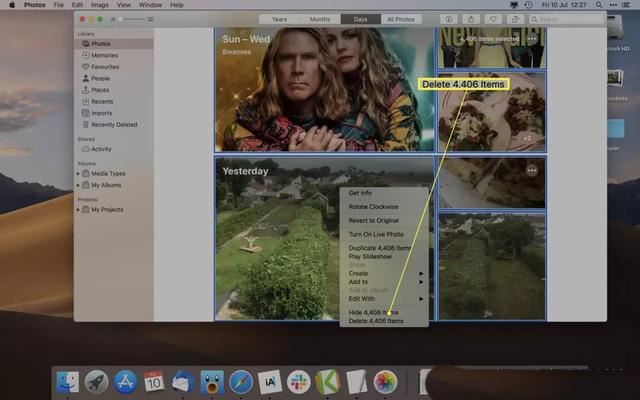Viewport: 640px width, 400px height.
Task: Open the People album in sidebar
Action: [101, 77]
